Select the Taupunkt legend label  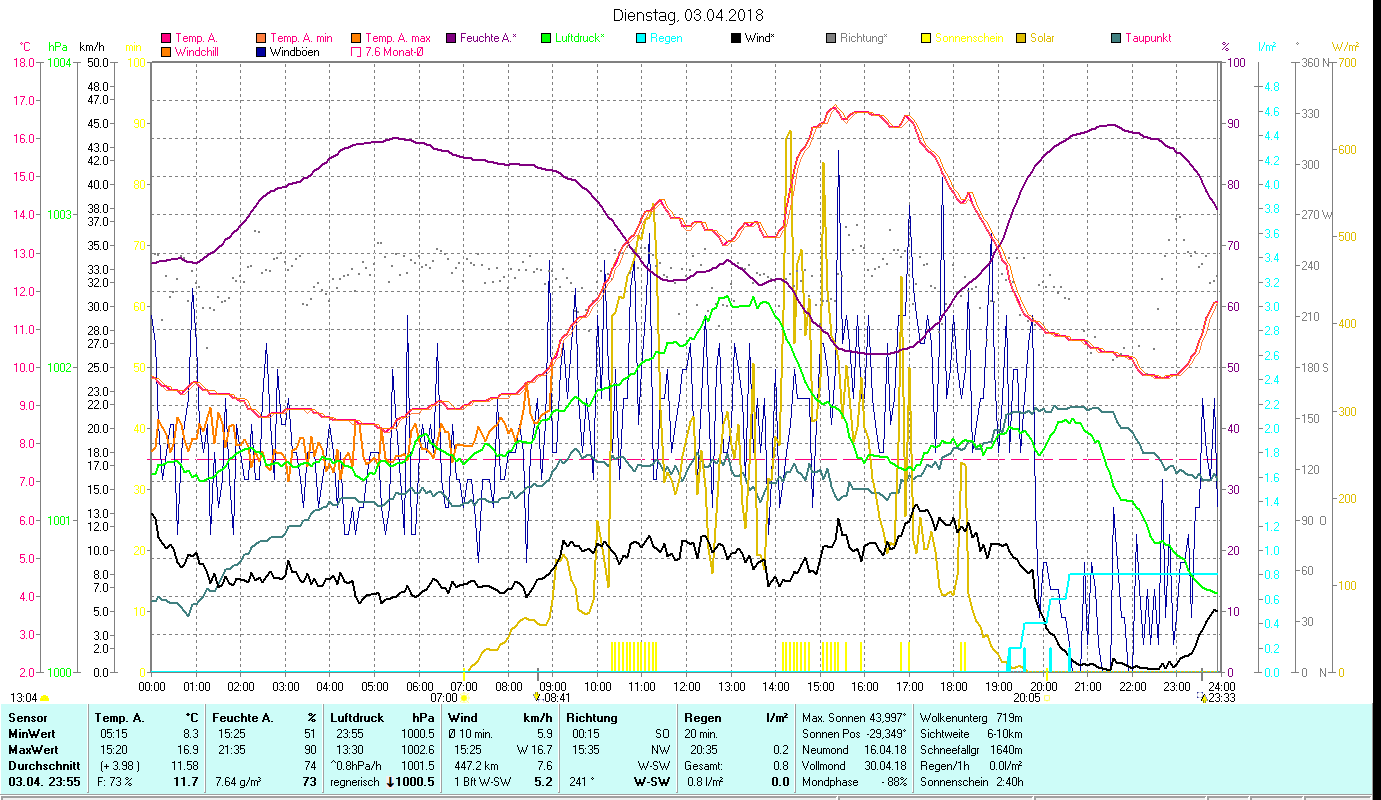coord(1147,38)
